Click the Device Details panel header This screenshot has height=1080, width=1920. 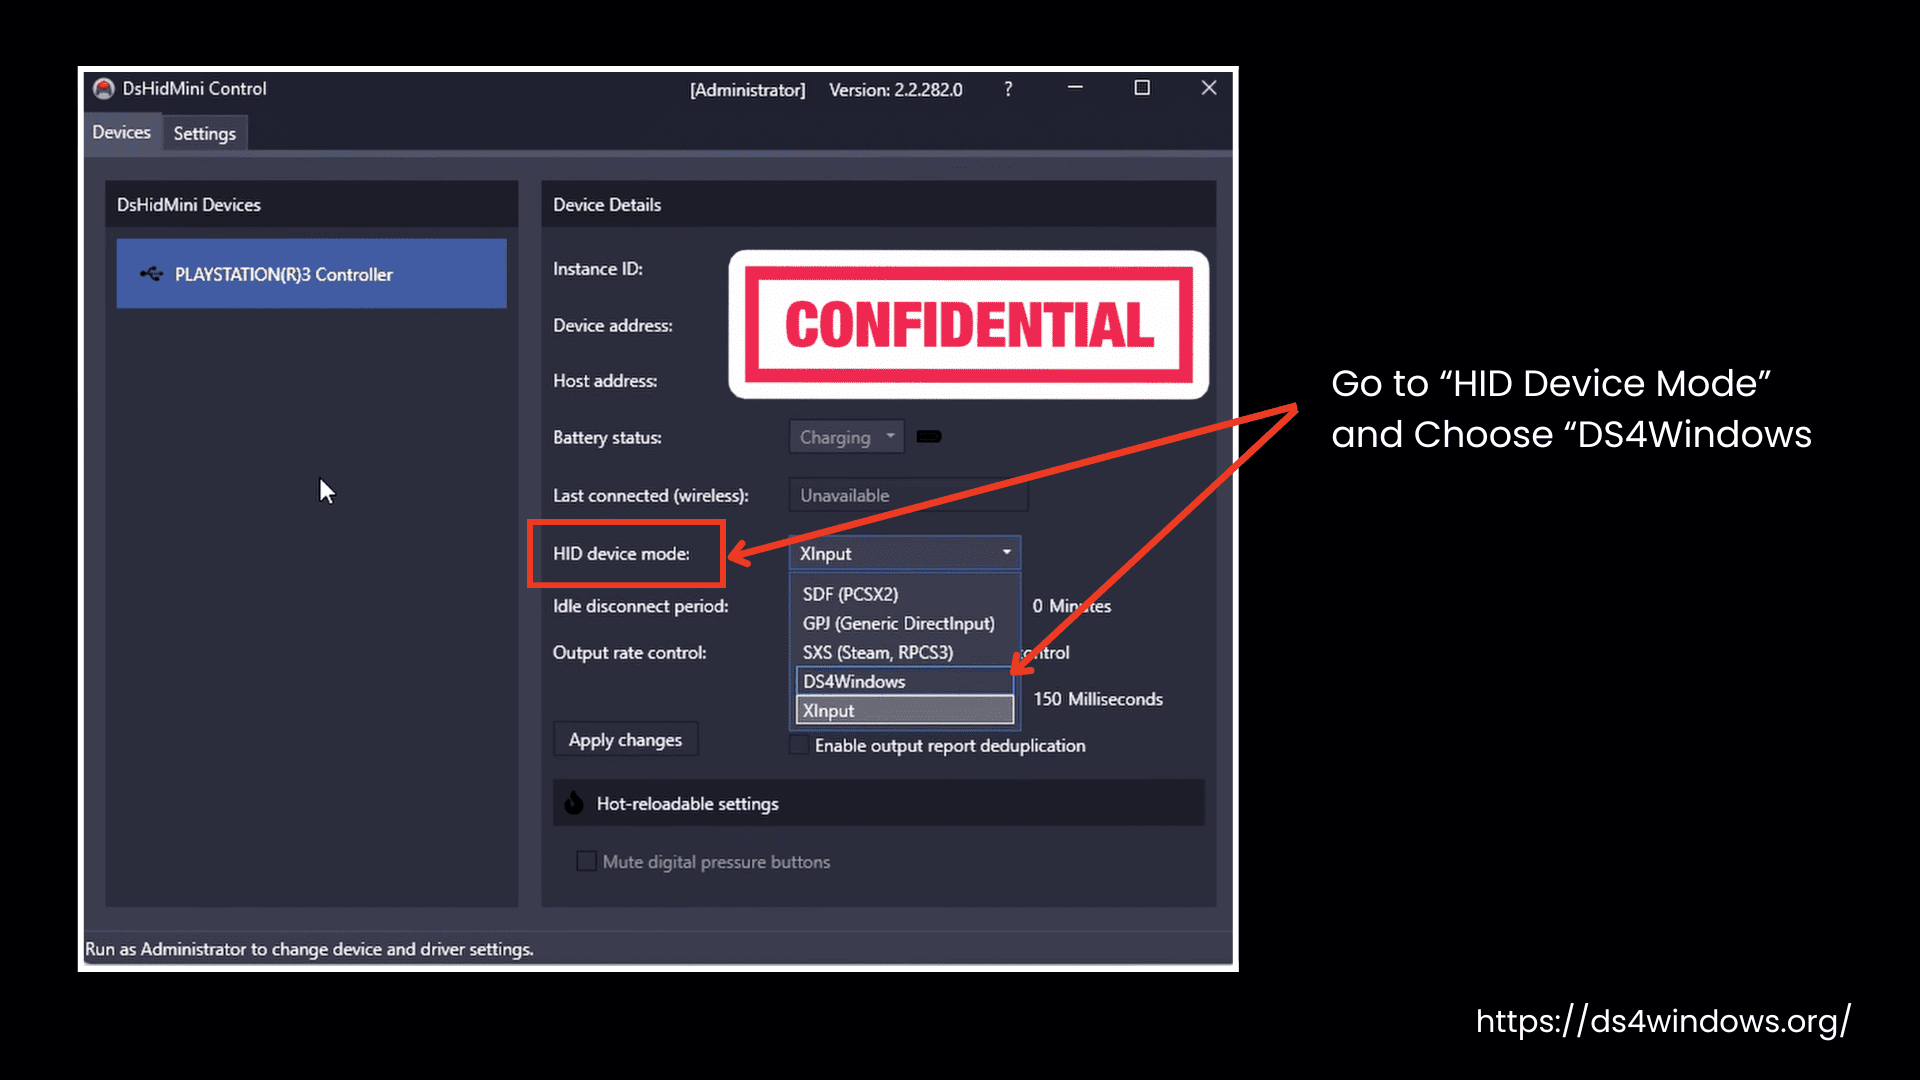(878, 204)
